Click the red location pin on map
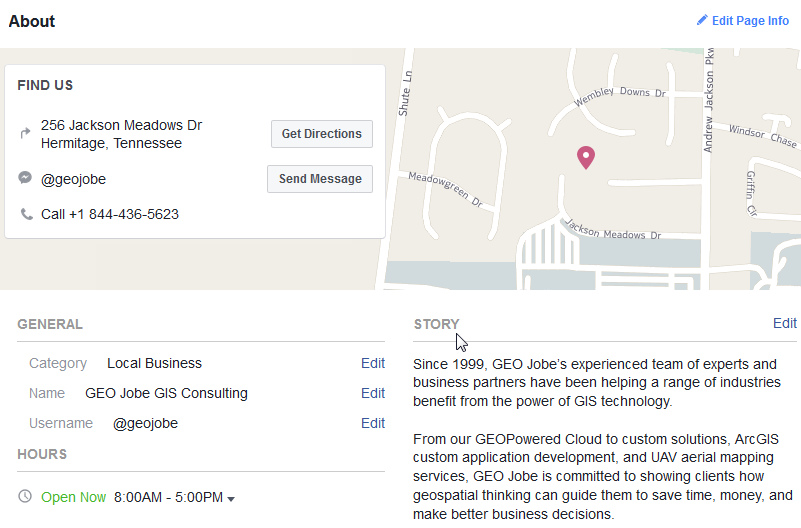The height and width of the screenshot is (528, 801). tap(586, 157)
